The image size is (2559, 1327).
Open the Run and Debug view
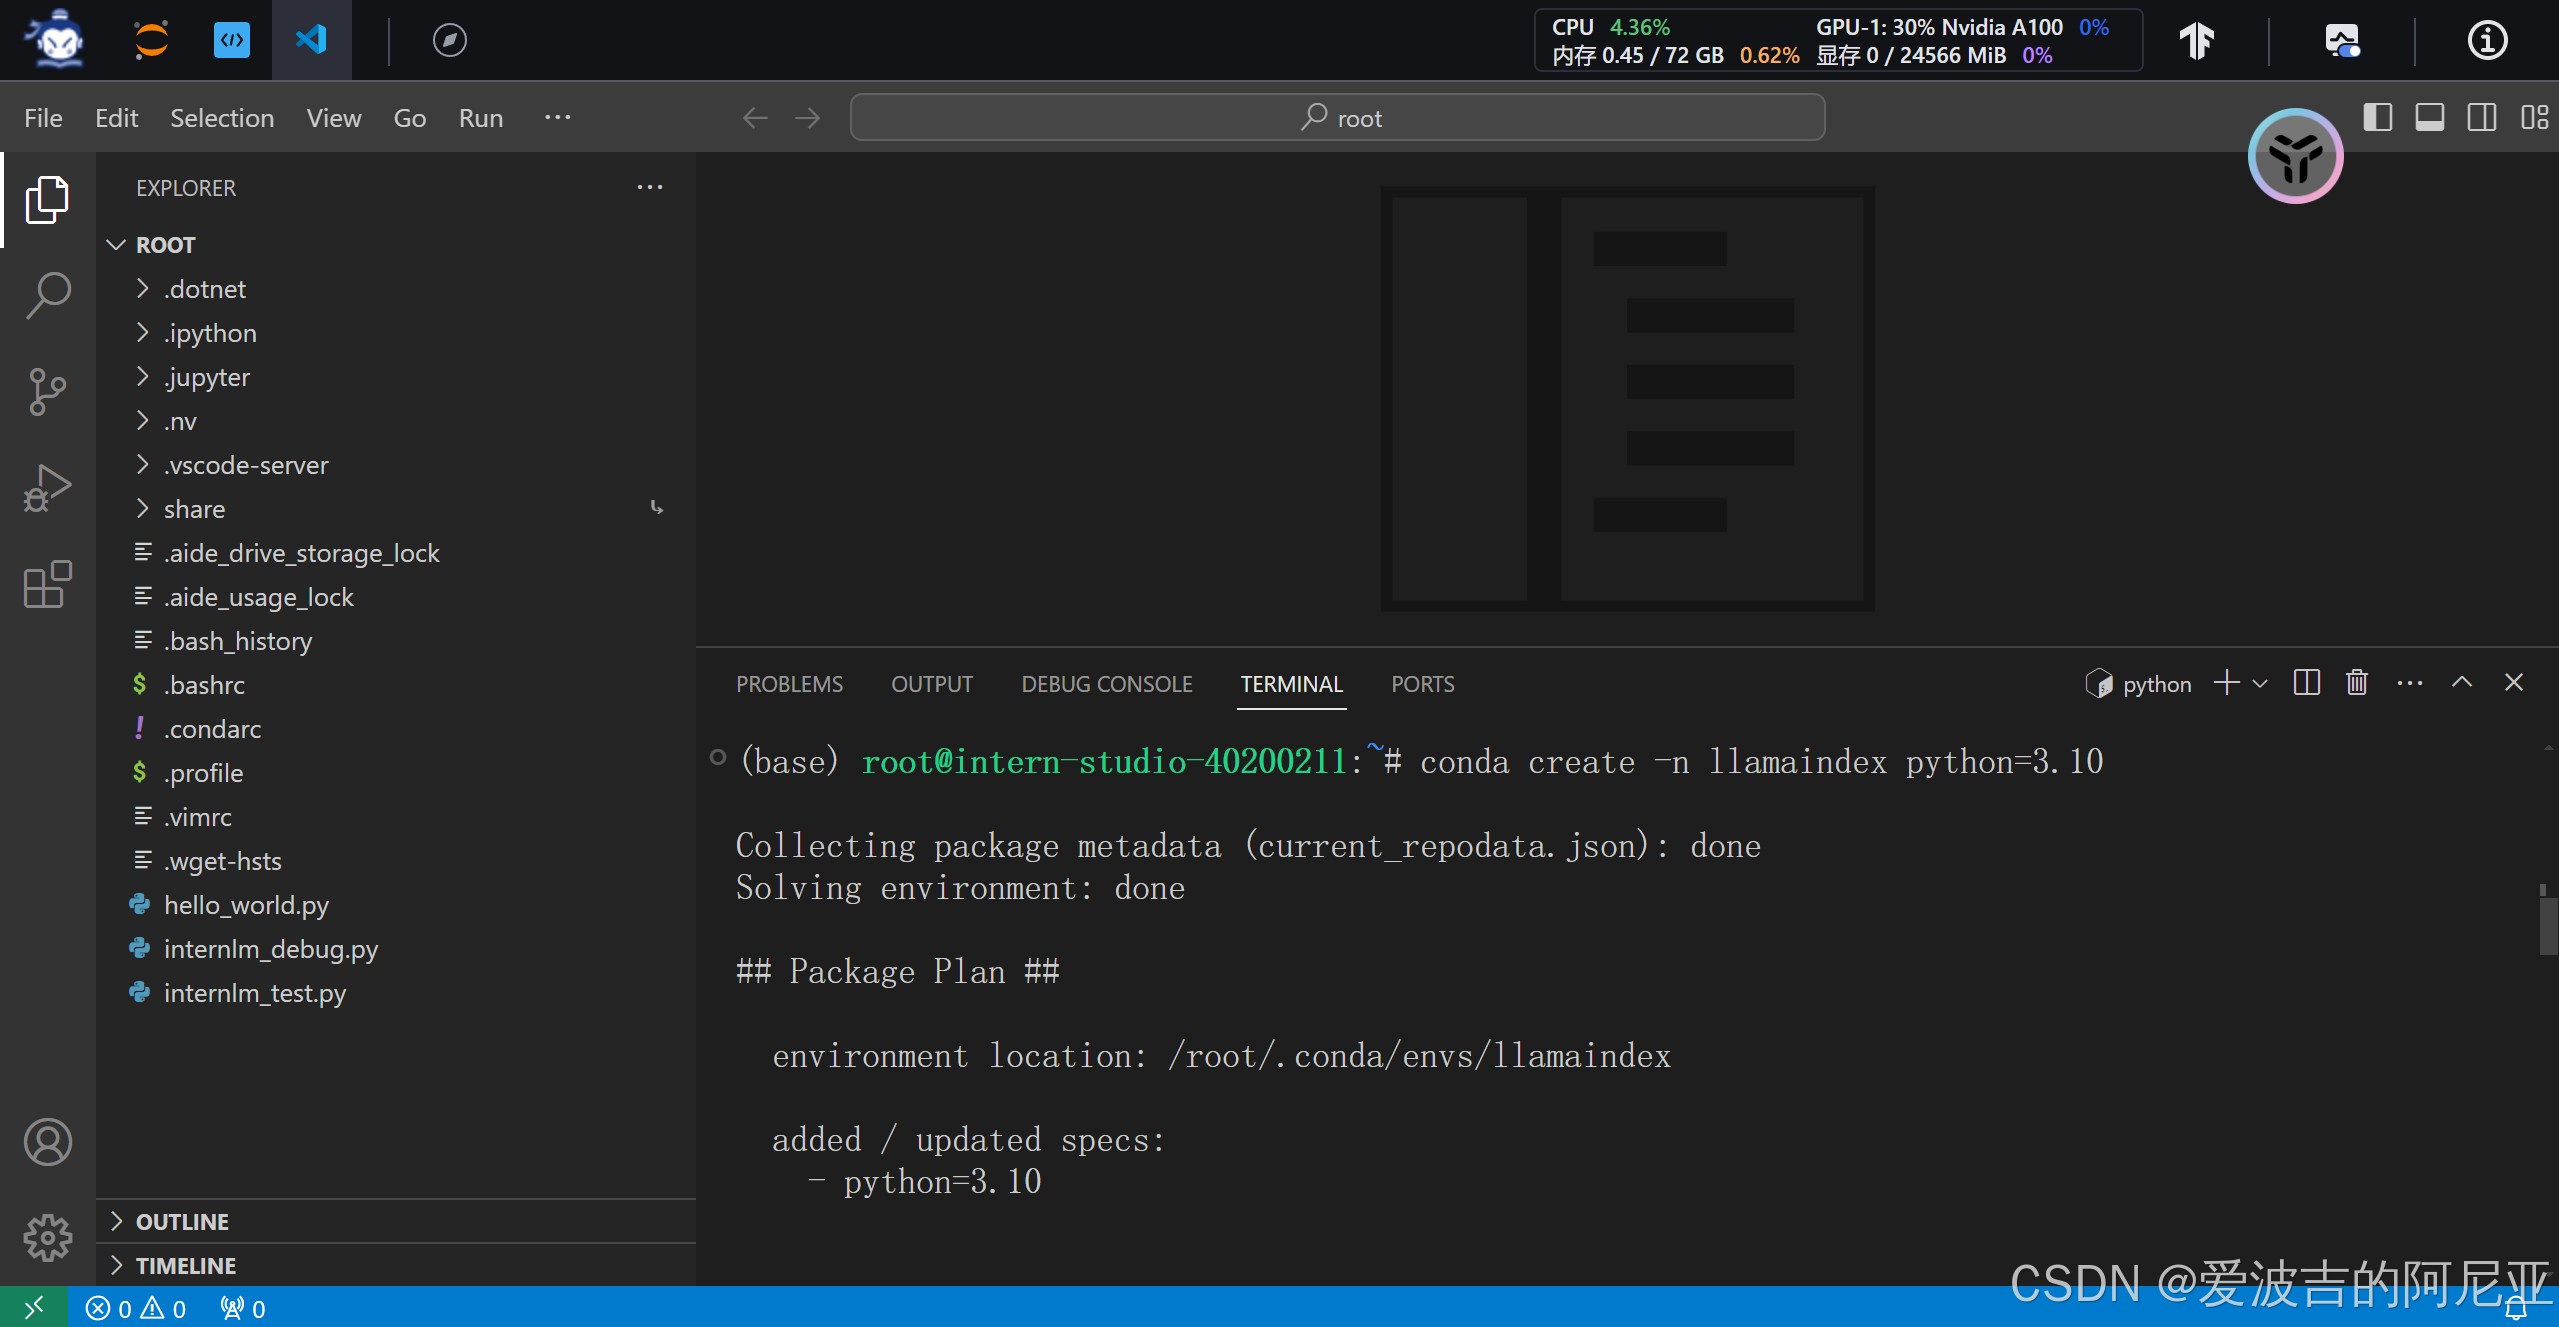[47, 488]
